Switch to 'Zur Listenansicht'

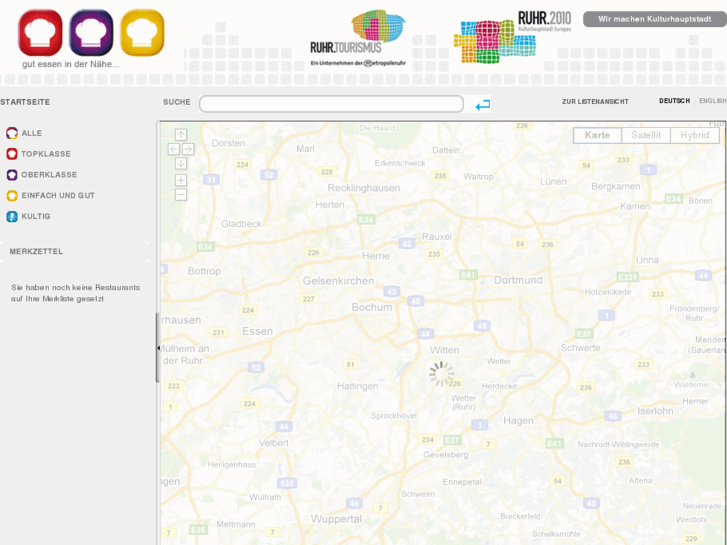(595, 102)
